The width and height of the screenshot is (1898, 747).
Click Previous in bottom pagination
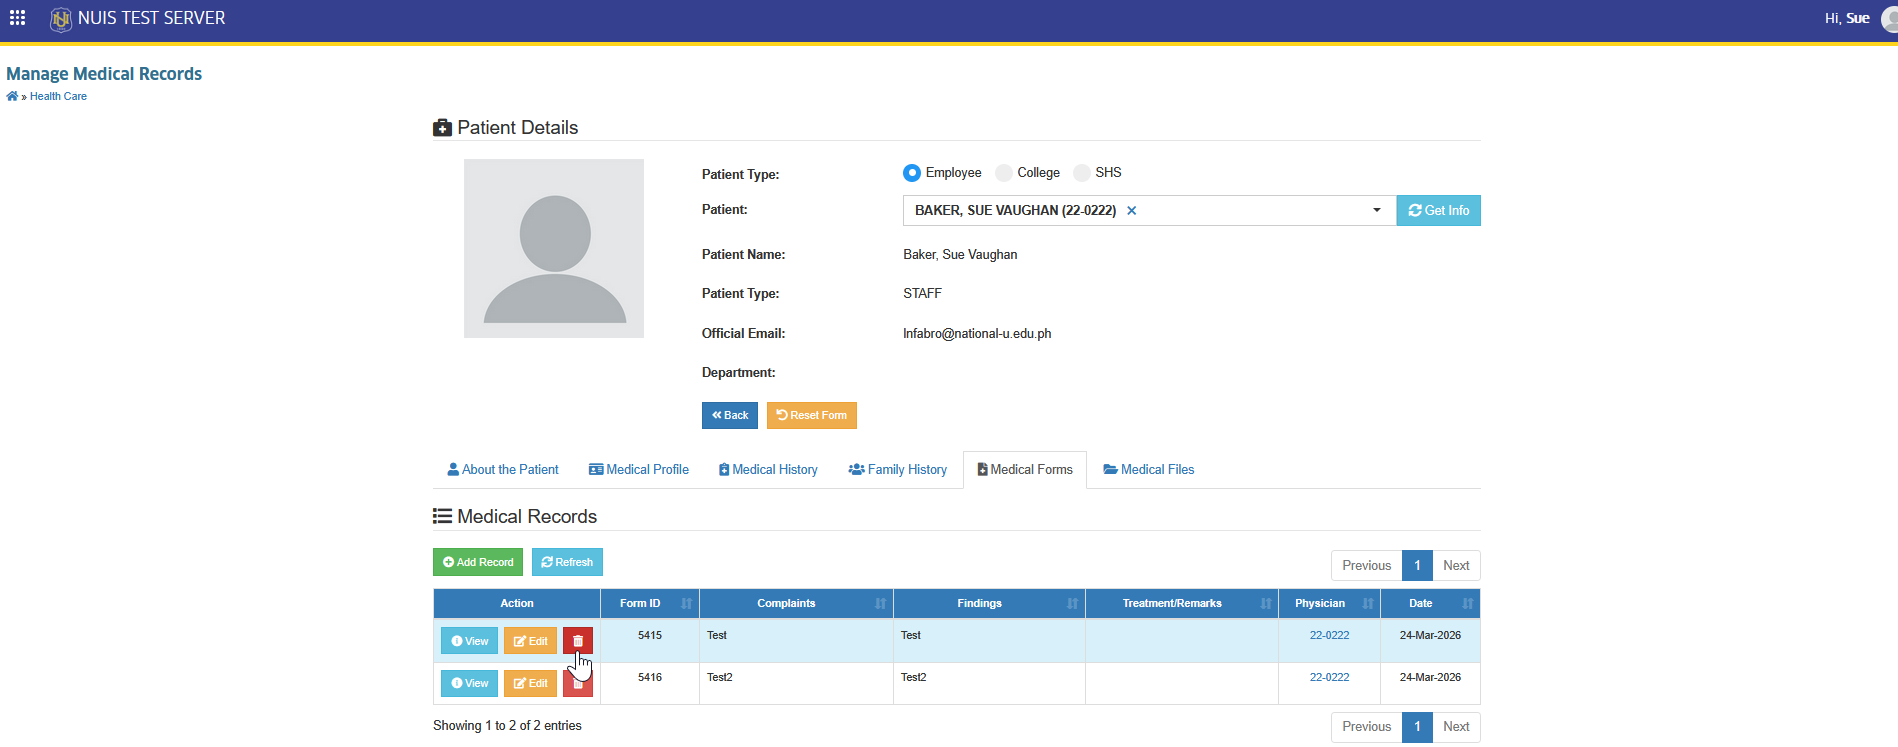coord(1367,727)
